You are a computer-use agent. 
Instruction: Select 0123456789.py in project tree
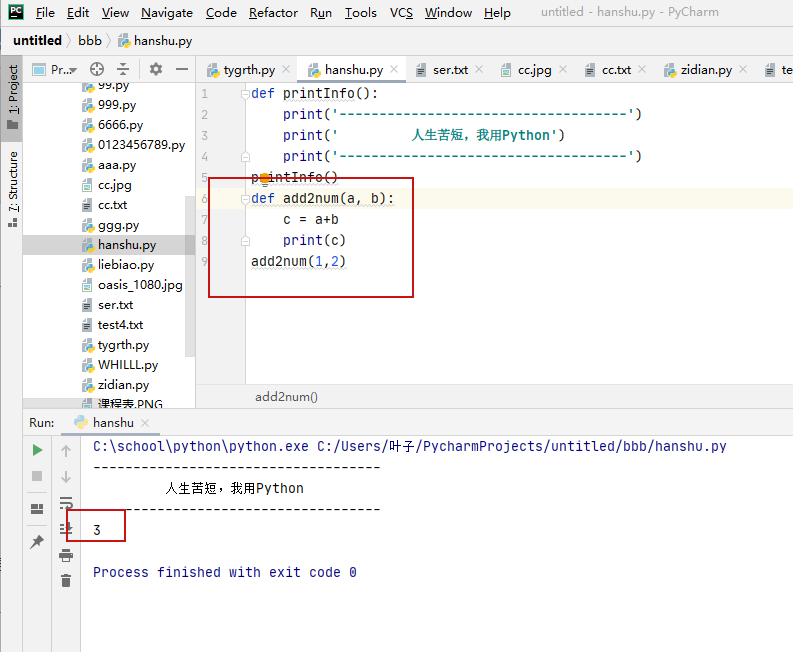click(x=134, y=145)
